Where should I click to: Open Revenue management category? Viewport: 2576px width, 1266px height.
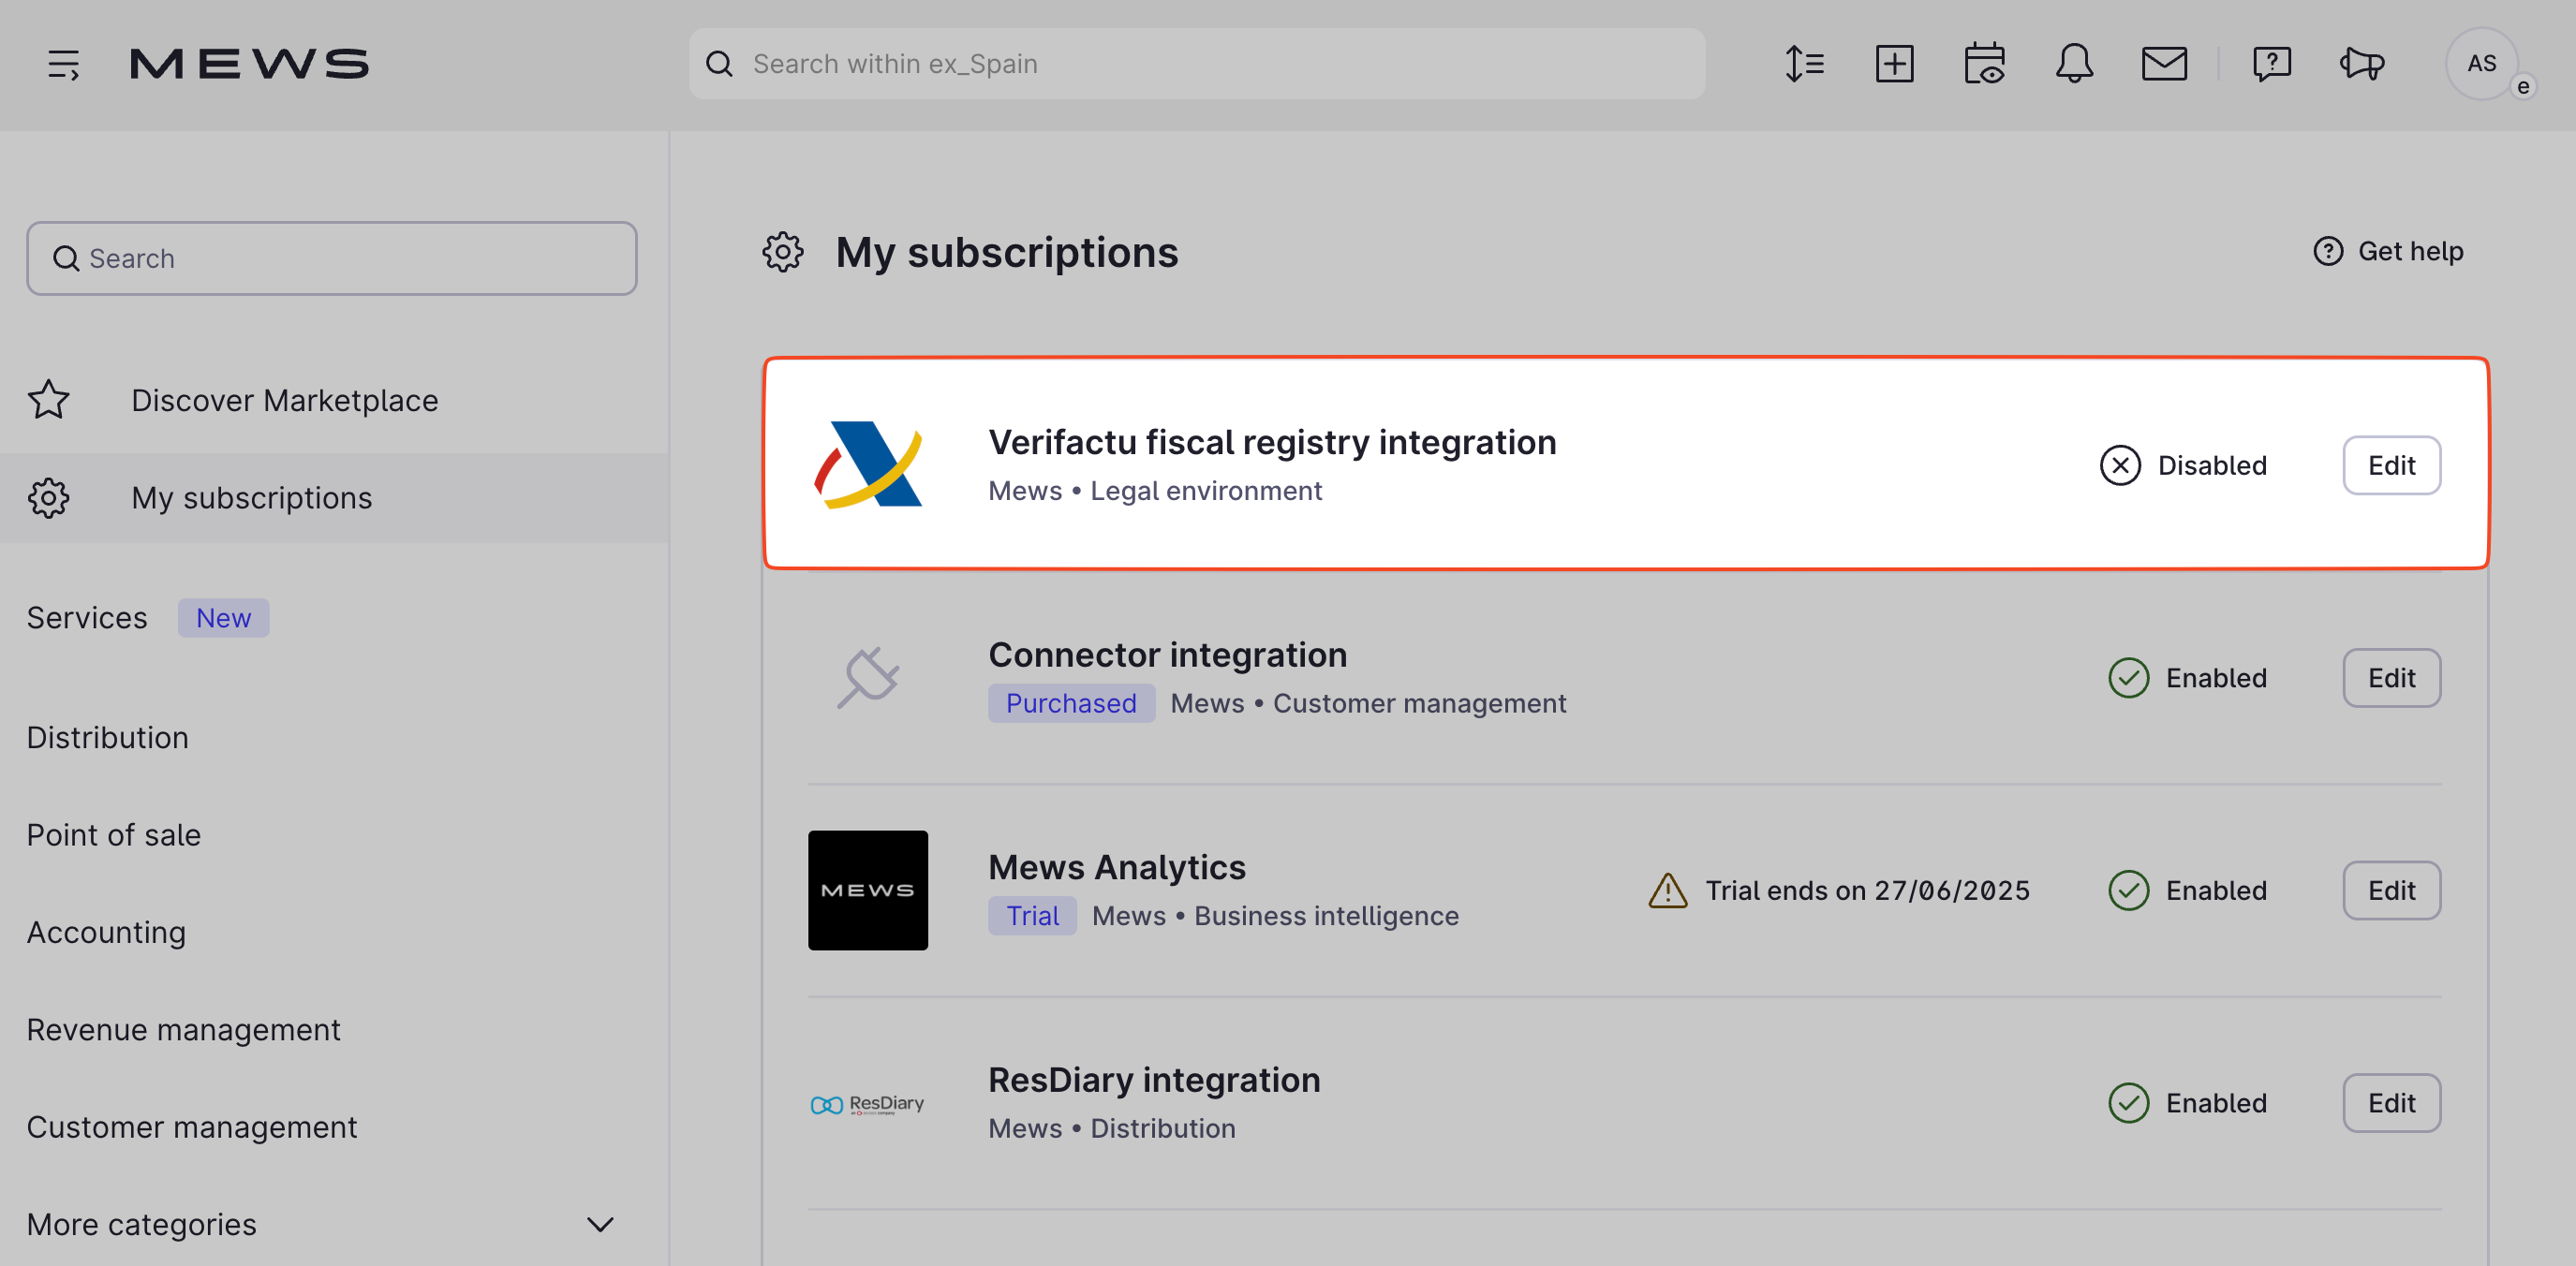tap(183, 1030)
